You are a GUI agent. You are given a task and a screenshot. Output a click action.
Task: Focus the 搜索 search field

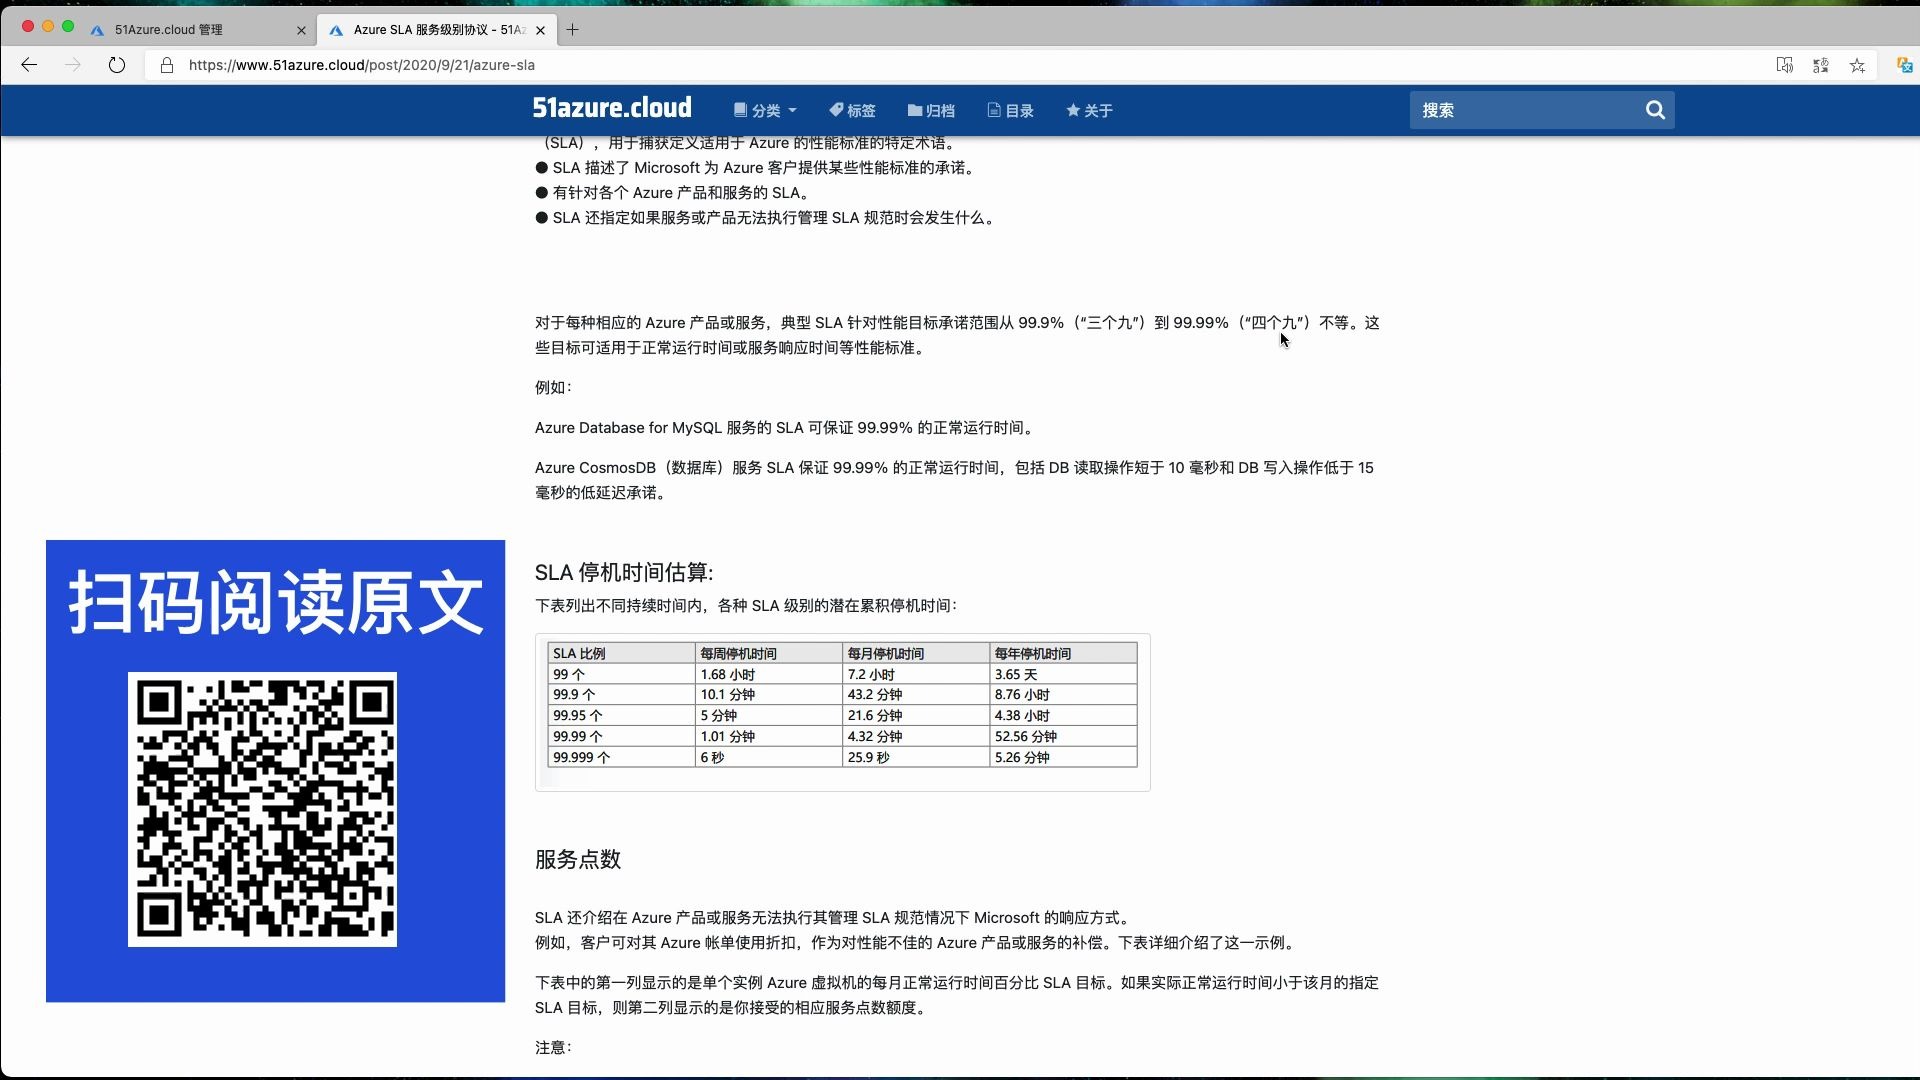click(x=1525, y=110)
